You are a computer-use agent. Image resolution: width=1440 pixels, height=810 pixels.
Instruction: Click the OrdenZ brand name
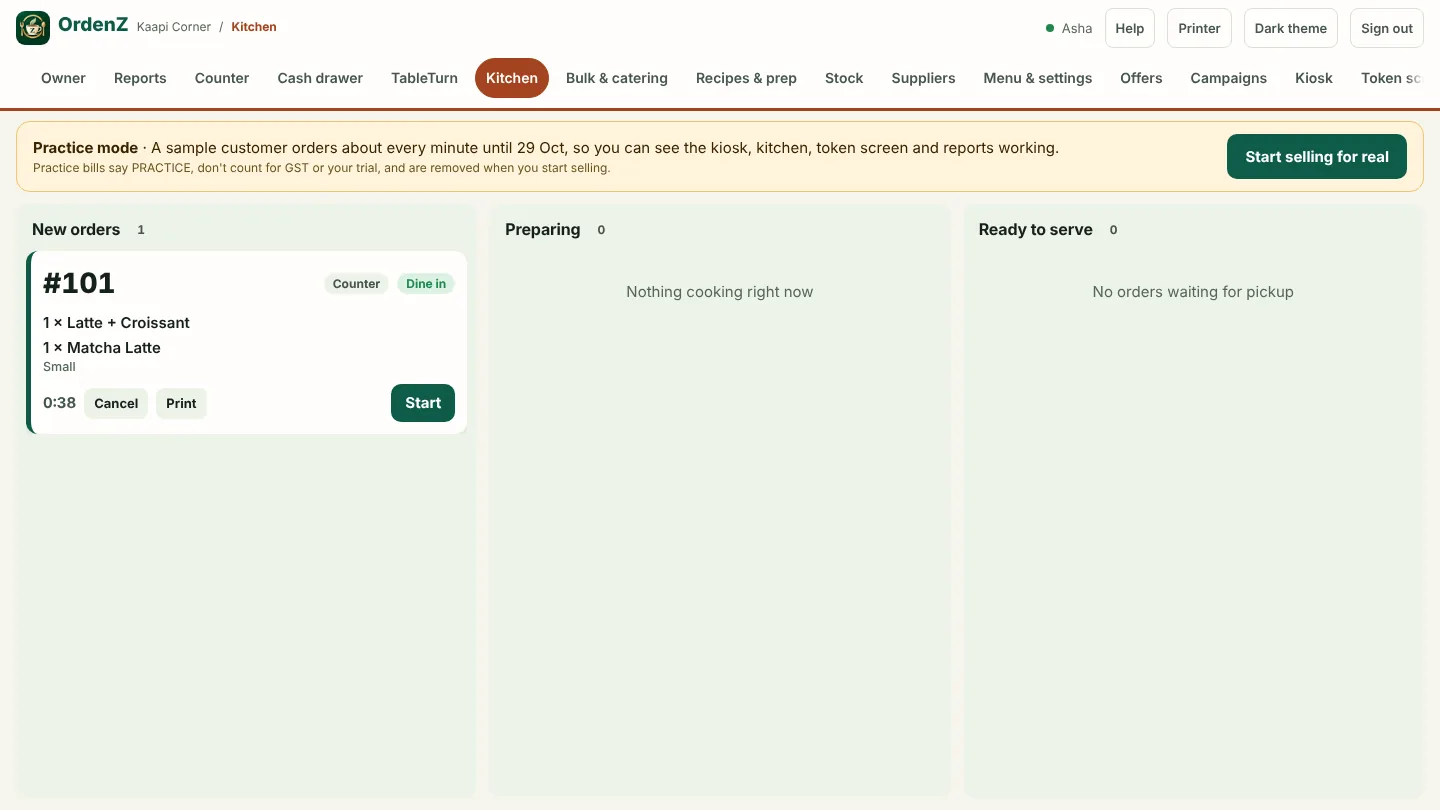coord(93,26)
